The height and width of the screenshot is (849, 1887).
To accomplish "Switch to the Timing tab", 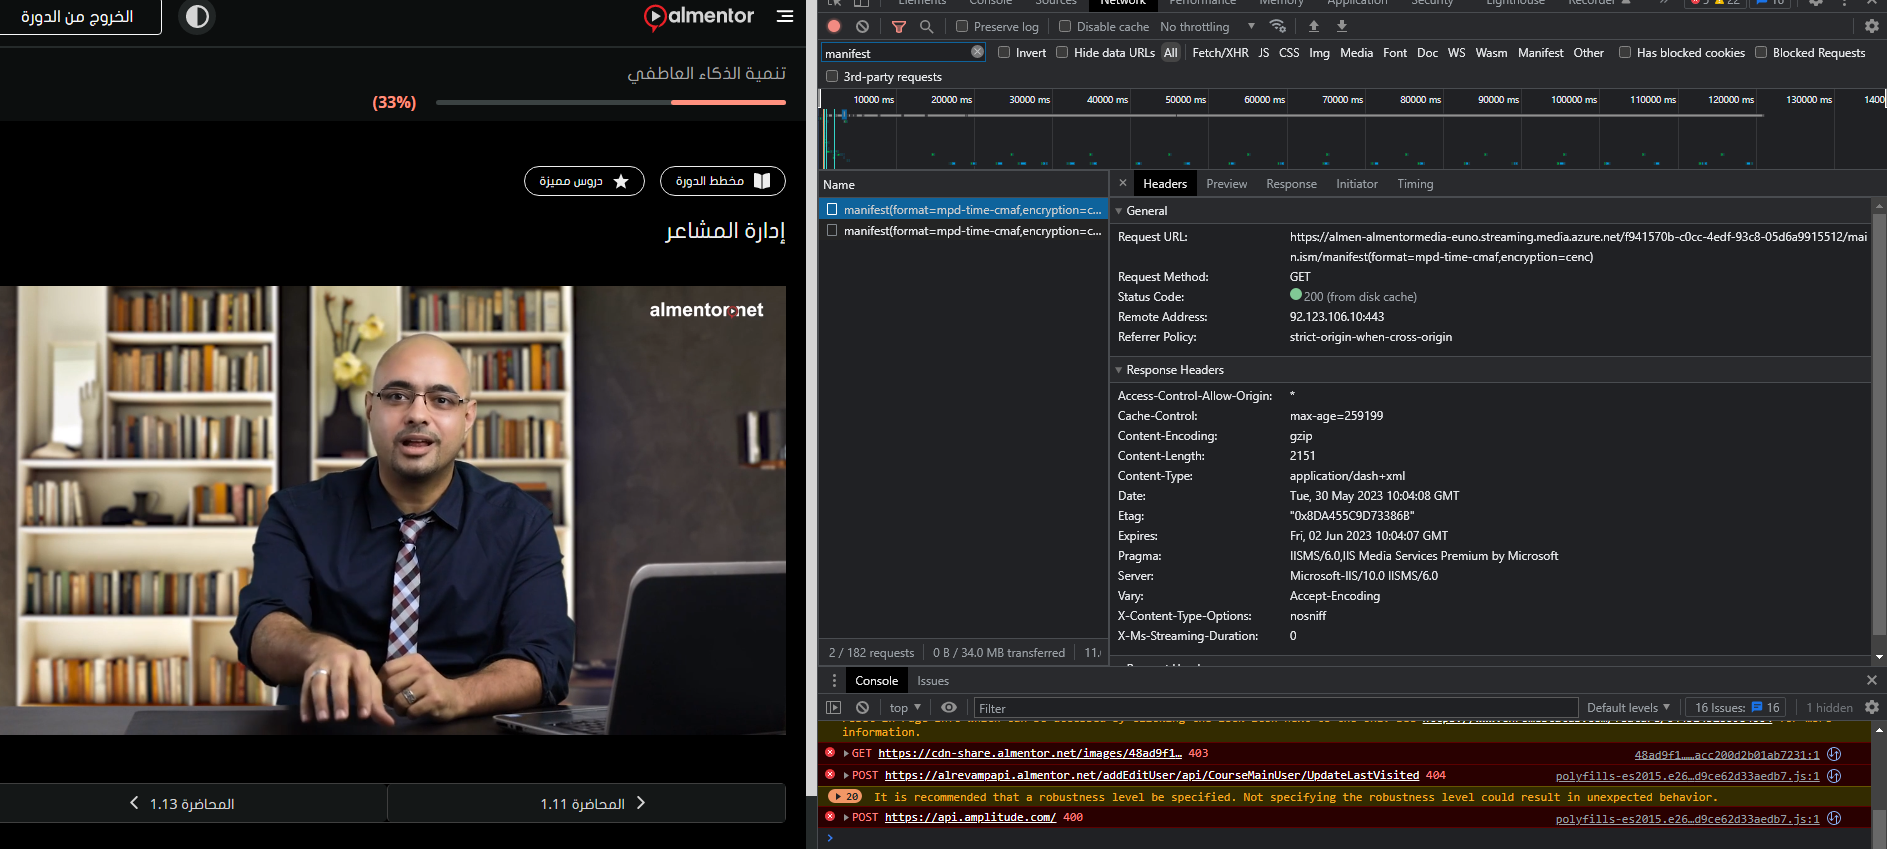I will [x=1415, y=184].
